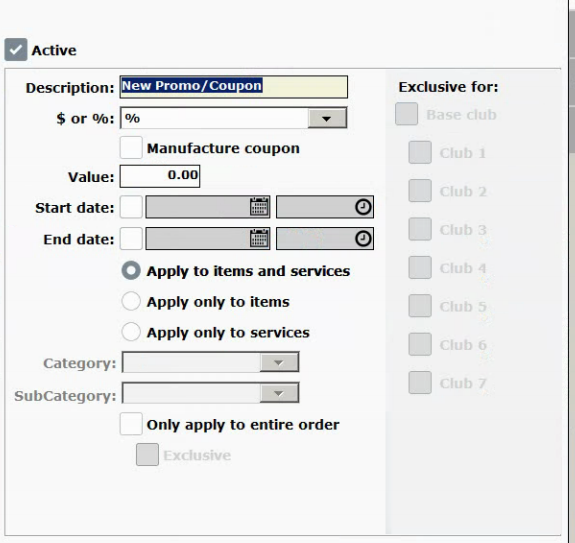Tick the Start date enable checkbox
This screenshot has width=575, height=543.
click(x=131, y=207)
